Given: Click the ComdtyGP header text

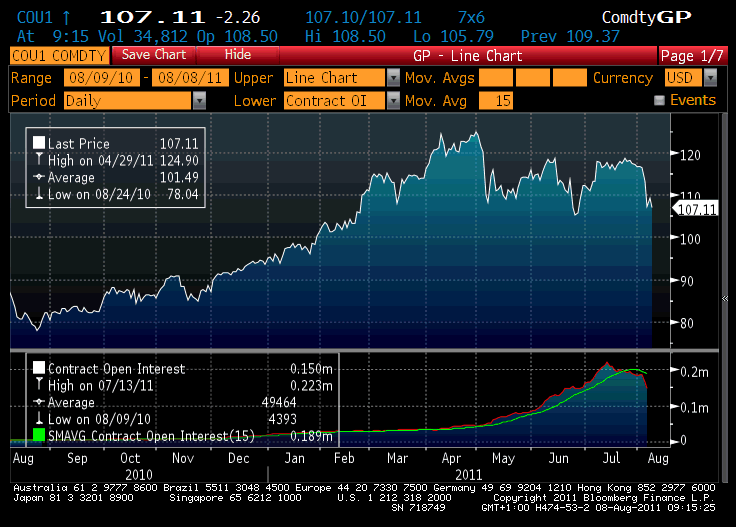Looking at the screenshot, I should click(x=646, y=17).
